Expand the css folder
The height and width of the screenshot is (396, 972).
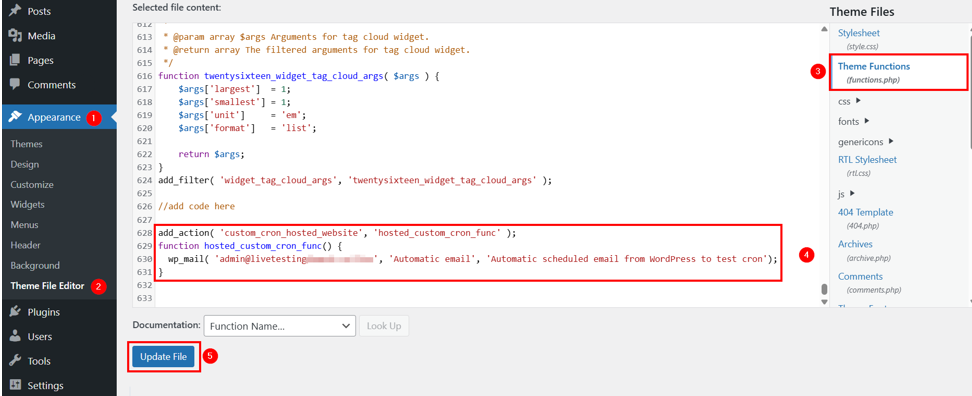[x=849, y=100]
